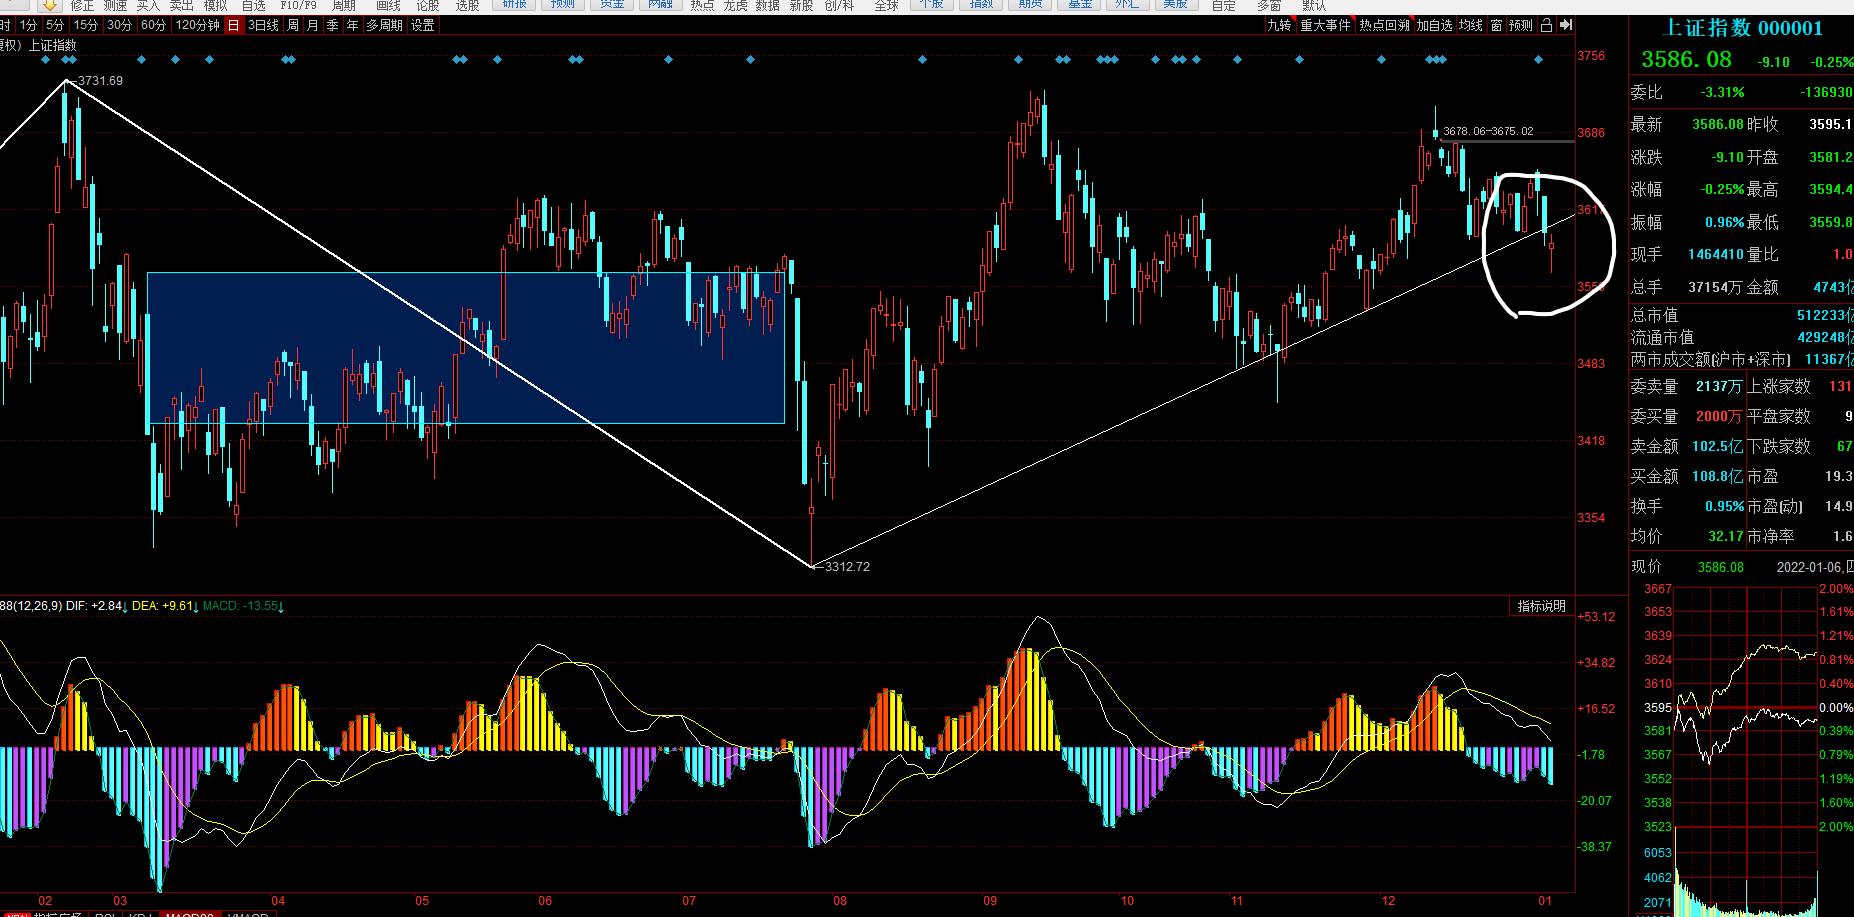This screenshot has width=1854, height=917.
Task: Click the jump-to-end arrow icon
Action: point(1566,25)
